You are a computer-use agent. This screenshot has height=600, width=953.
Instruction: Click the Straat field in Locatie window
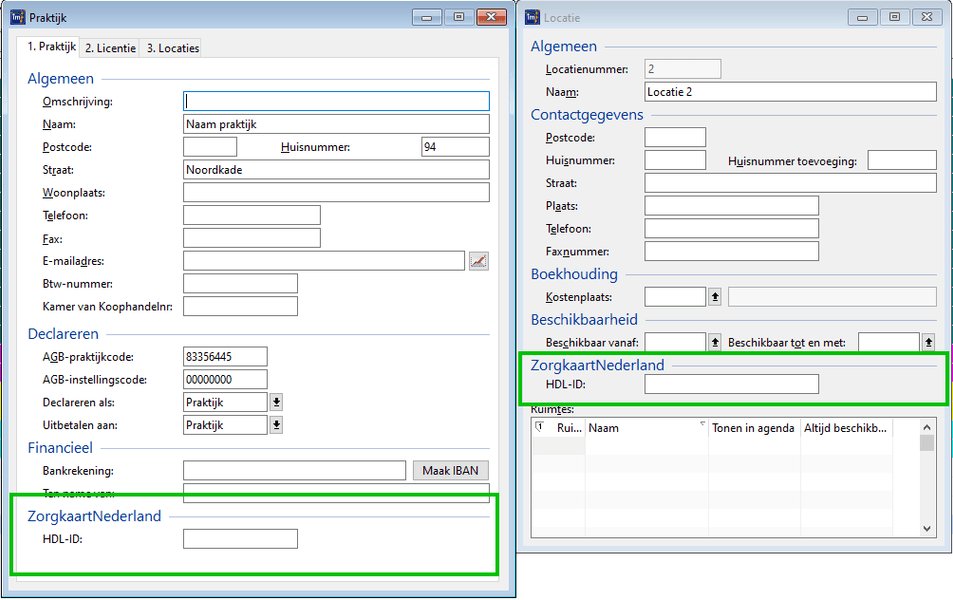790,183
